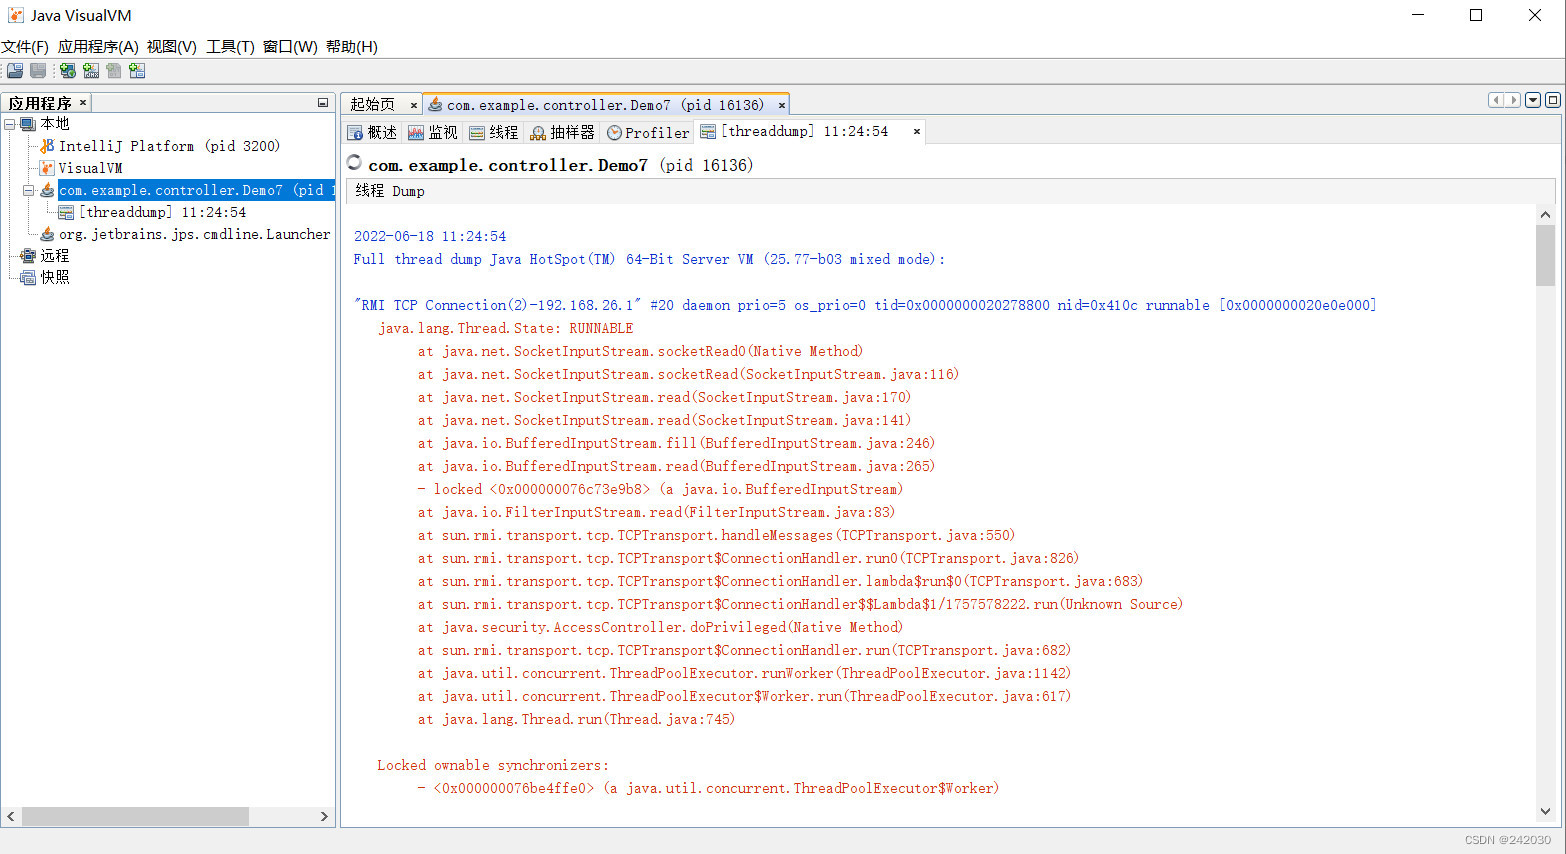Click the tree panel horizontal scrollbar thumb
The width and height of the screenshot is (1566, 854).
[x=135, y=816]
